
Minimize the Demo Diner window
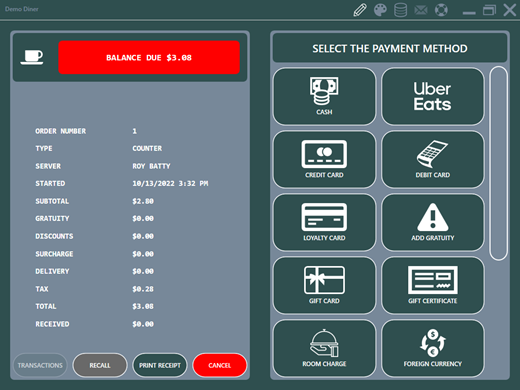469,13
